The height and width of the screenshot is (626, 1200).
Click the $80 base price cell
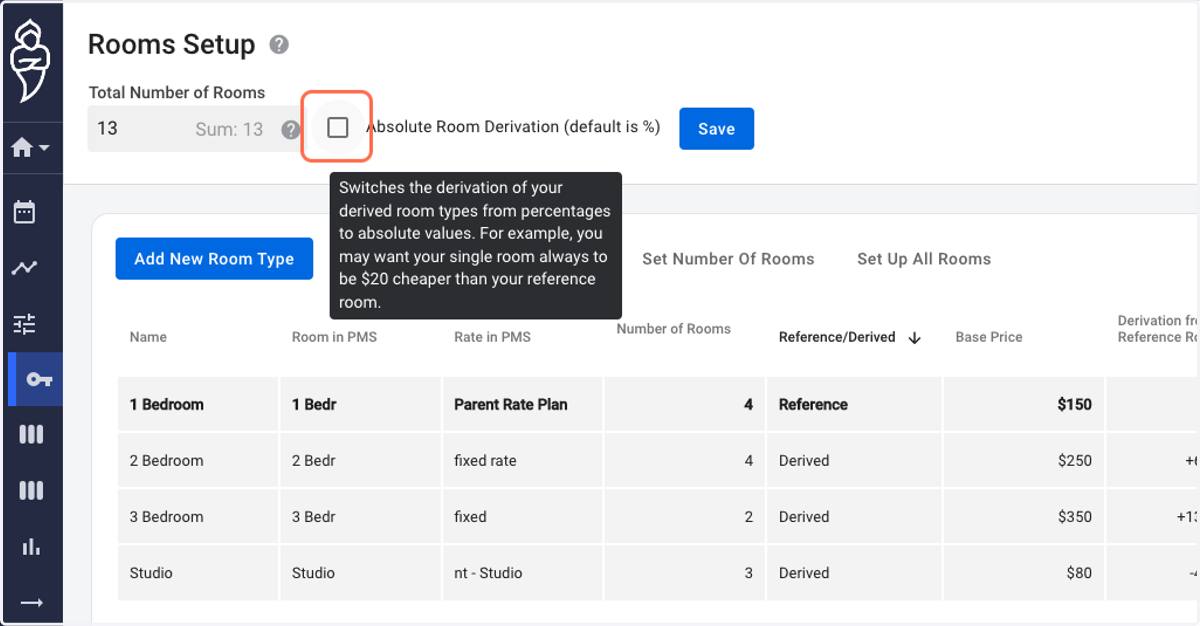point(1023,573)
